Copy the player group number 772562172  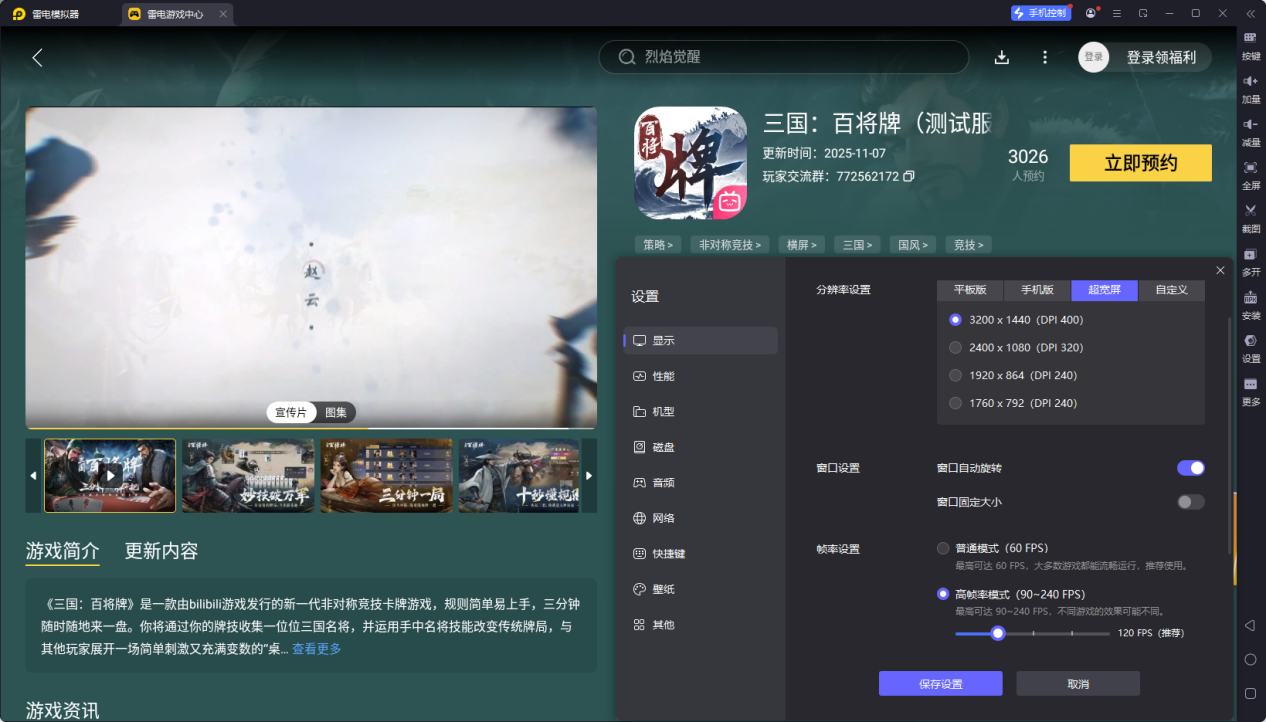click(x=908, y=175)
